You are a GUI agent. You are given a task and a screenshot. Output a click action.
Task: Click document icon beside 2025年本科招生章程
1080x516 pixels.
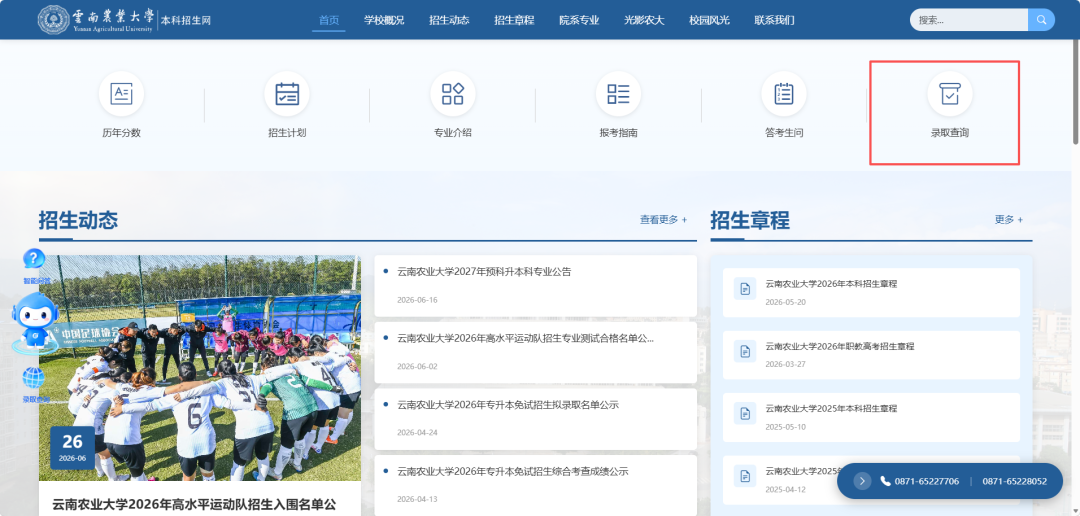coord(745,413)
